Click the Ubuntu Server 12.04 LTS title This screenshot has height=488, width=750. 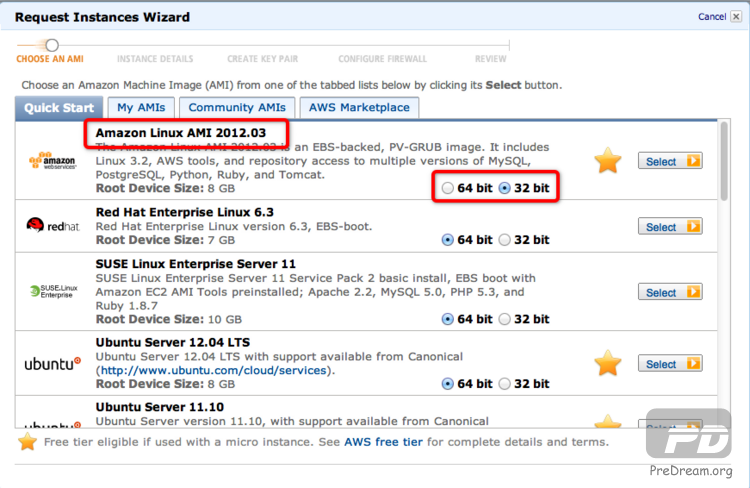[x=172, y=342]
